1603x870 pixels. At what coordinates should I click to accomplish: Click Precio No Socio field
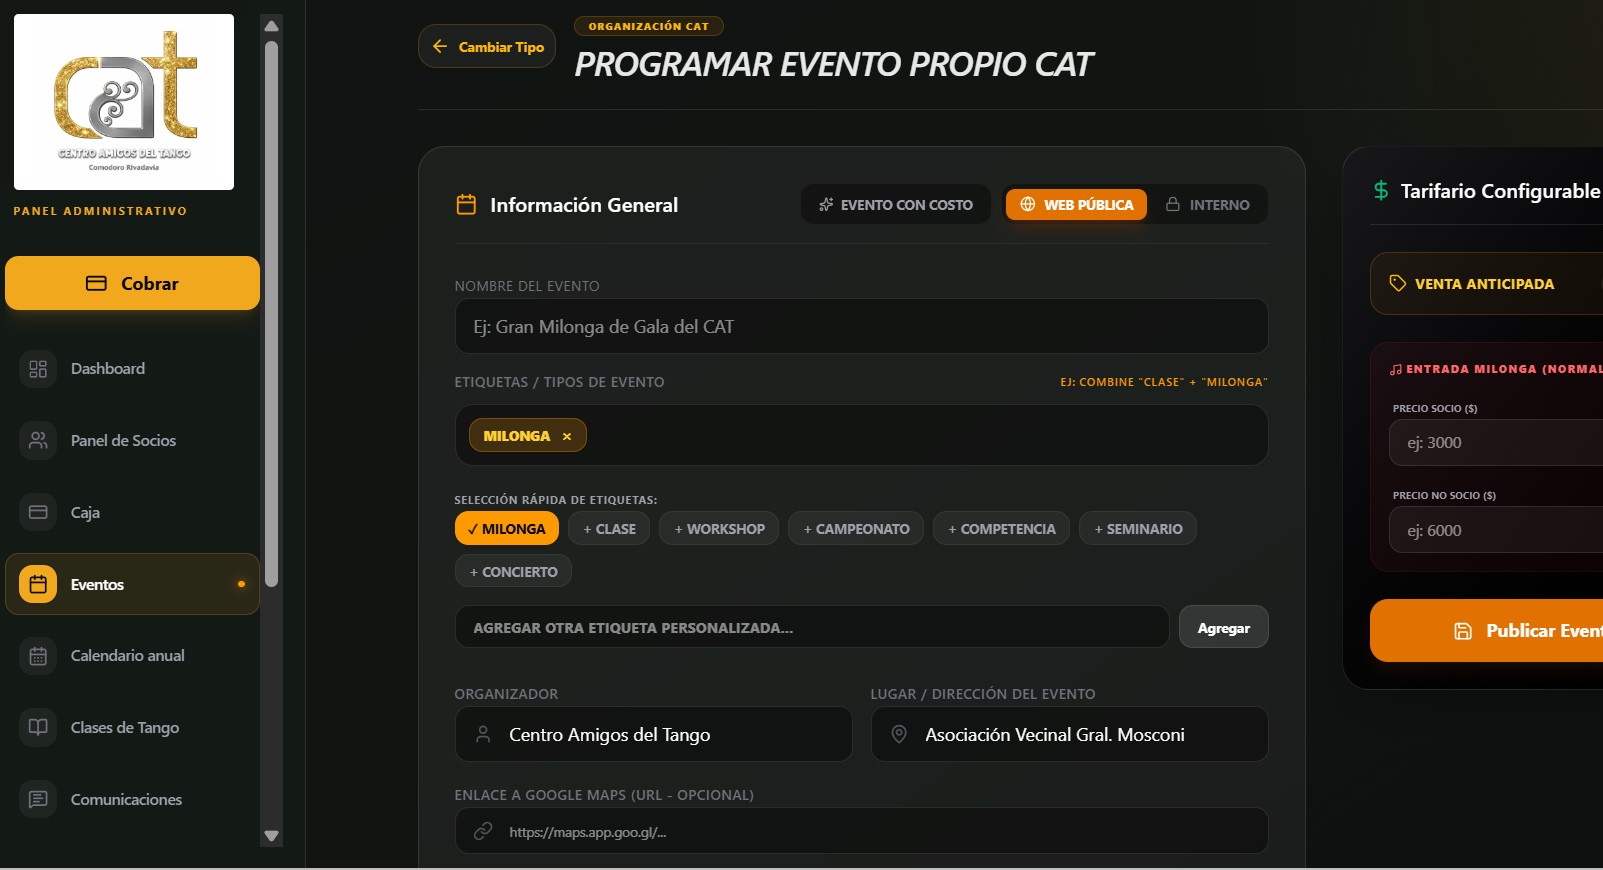[x=1496, y=530]
